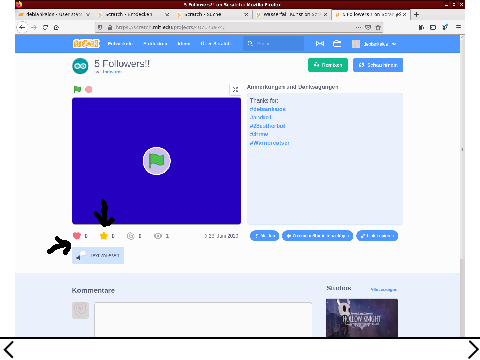Click the light-blue cloud variables box below the stats

(x=98, y=255)
